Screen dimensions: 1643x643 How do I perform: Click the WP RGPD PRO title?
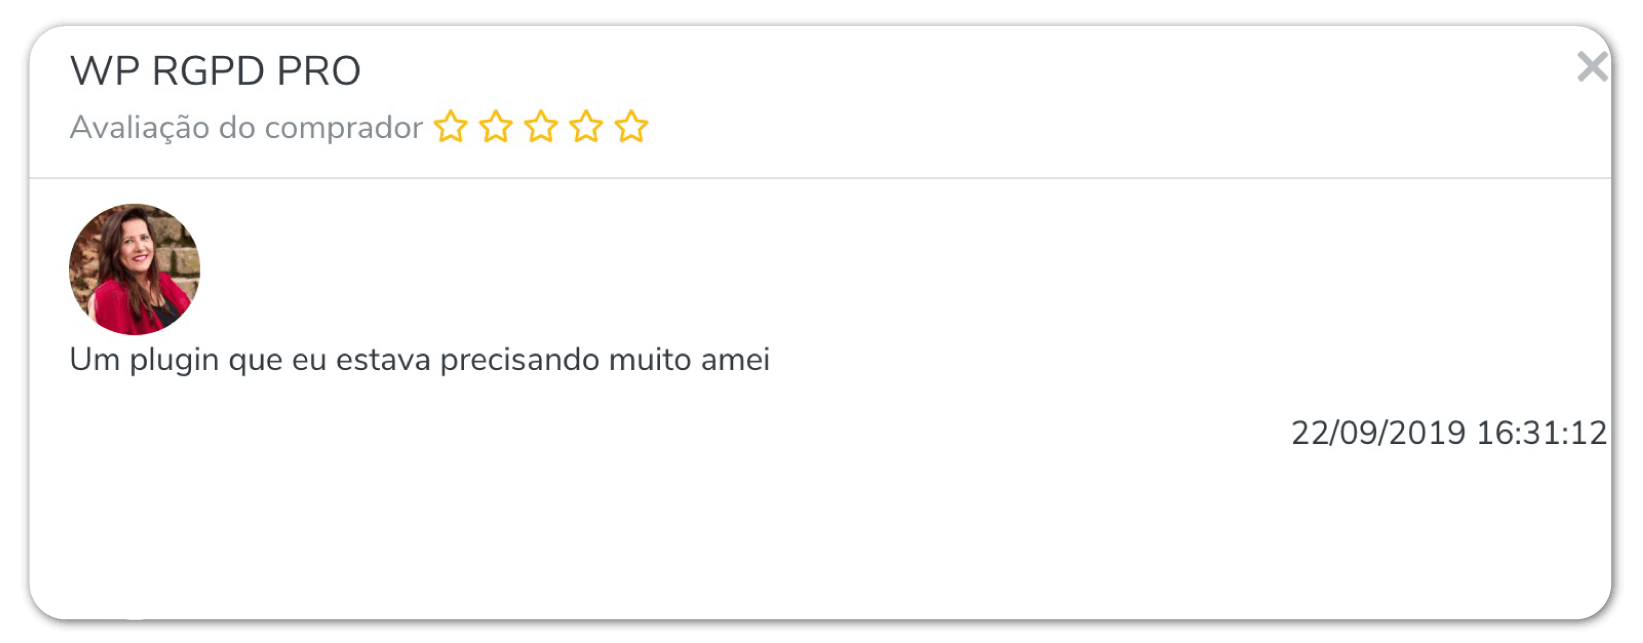tap(215, 71)
